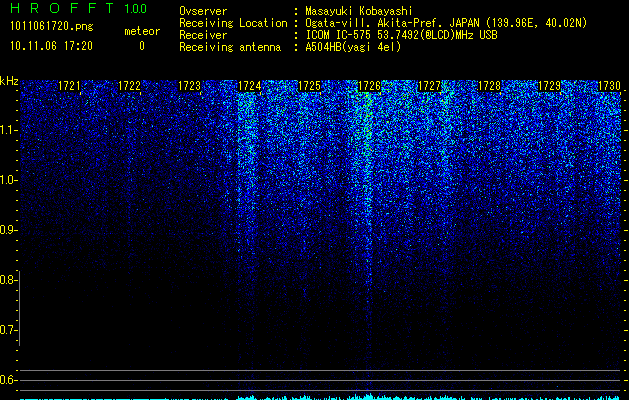Click the 1727 time marker
Image resolution: width=629 pixels, height=400 pixels.
(x=429, y=86)
